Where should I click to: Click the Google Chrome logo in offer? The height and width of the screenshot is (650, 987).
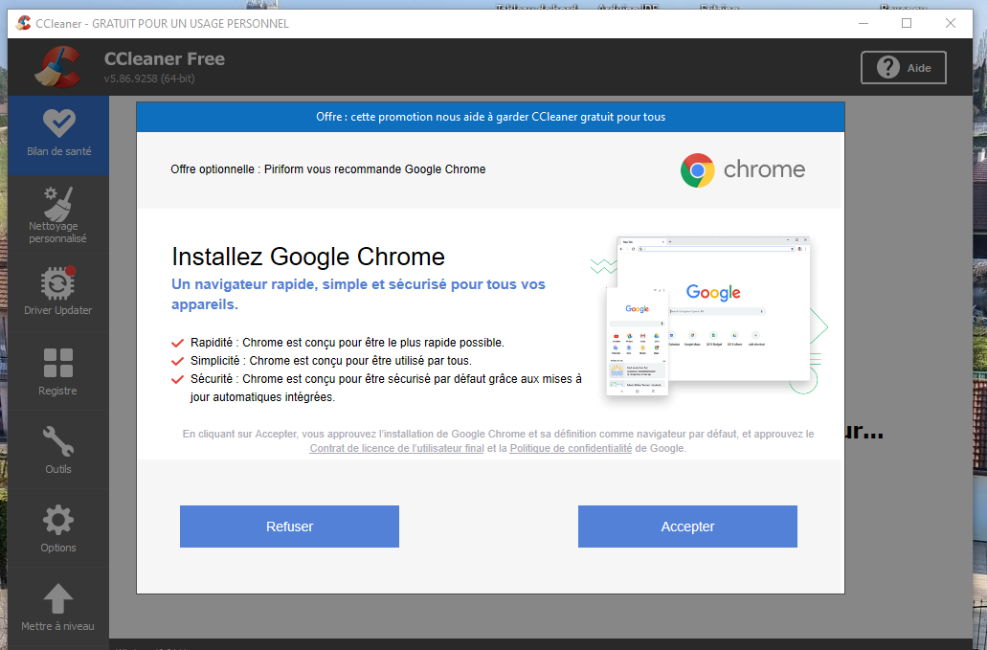tap(743, 170)
